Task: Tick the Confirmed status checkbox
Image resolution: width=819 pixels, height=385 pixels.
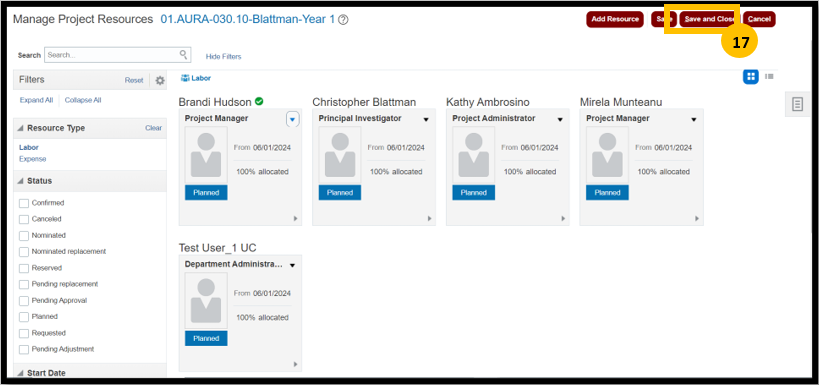Action: 24,203
